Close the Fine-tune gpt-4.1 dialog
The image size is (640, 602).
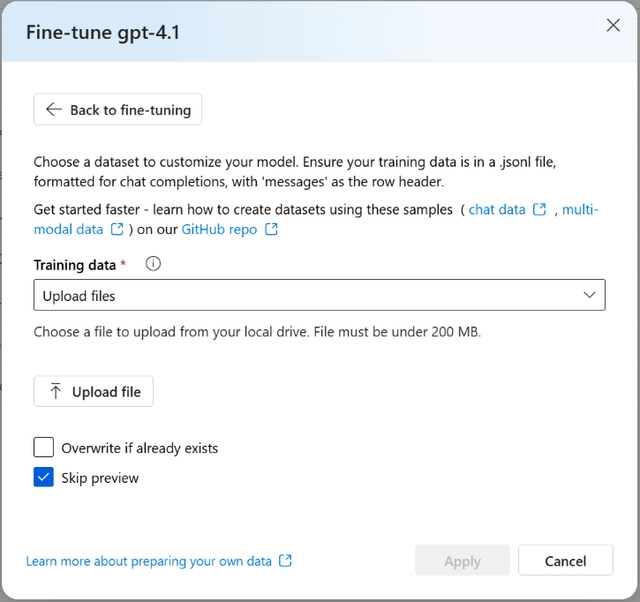(613, 26)
